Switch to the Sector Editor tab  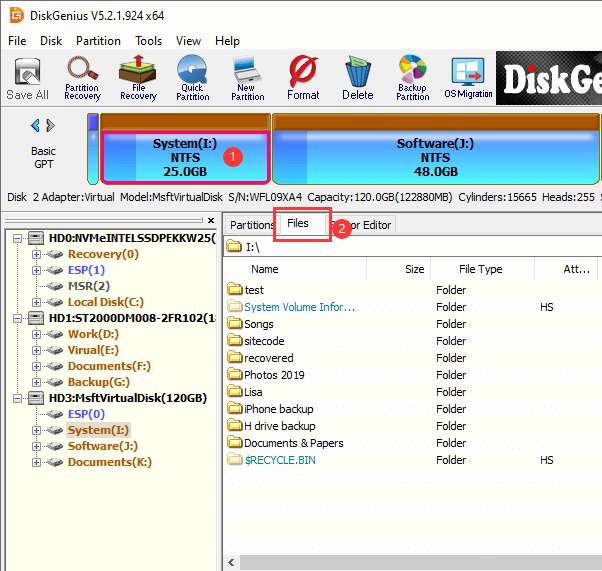click(362, 225)
